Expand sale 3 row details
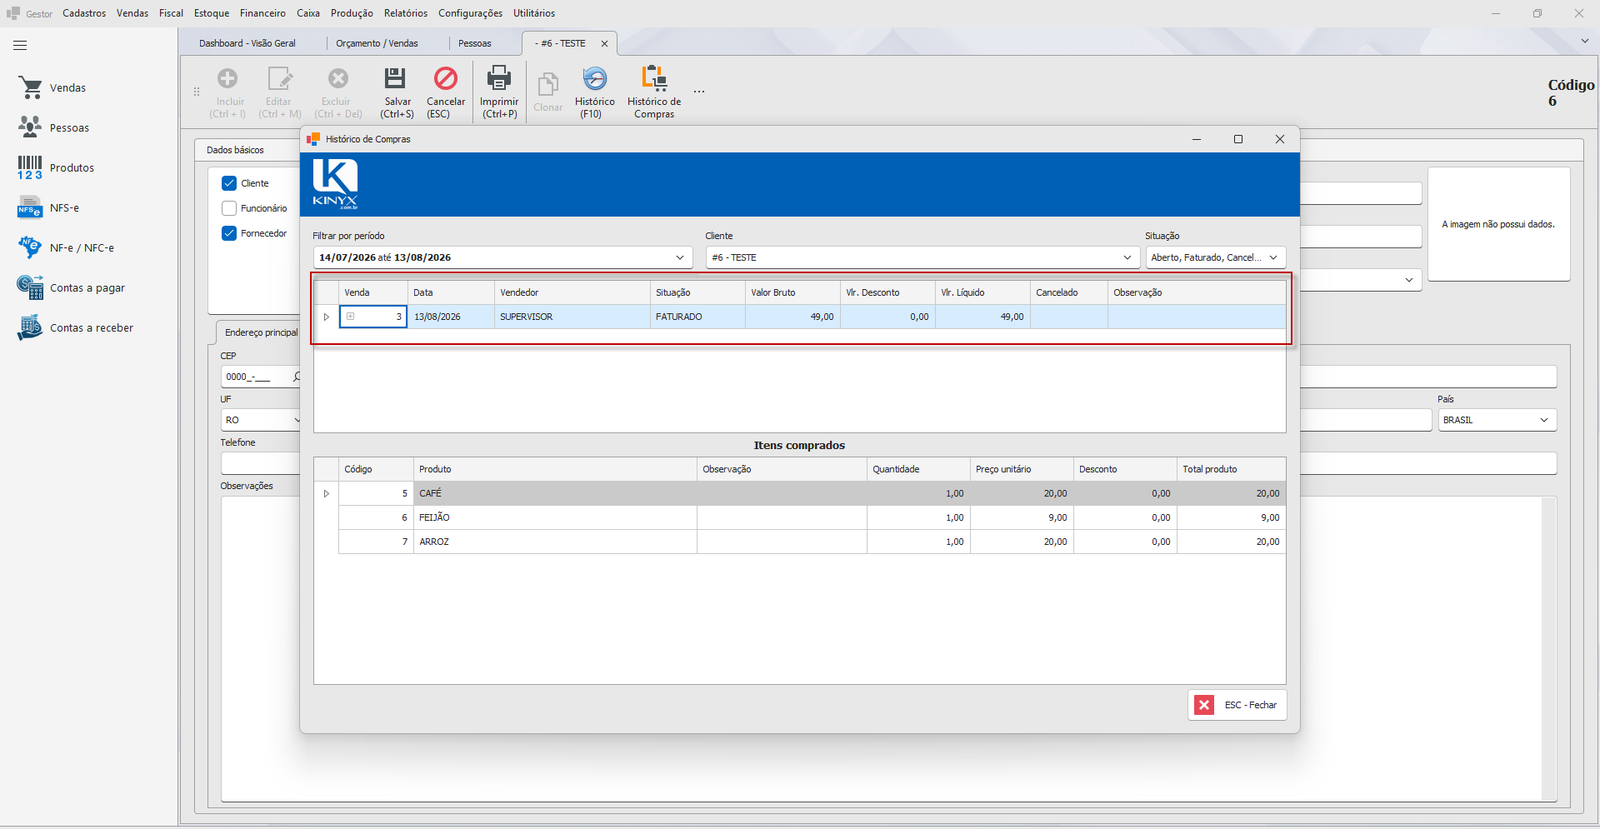Screen dimensions: 1600x829 tap(350, 316)
